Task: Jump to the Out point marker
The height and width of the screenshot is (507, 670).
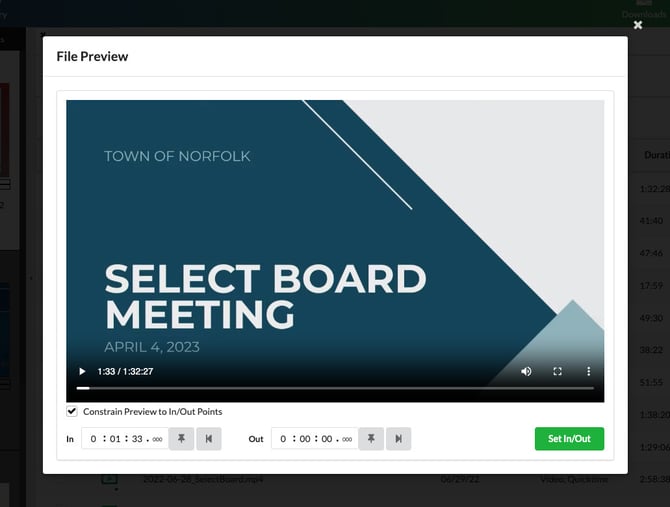Action: [x=398, y=439]
